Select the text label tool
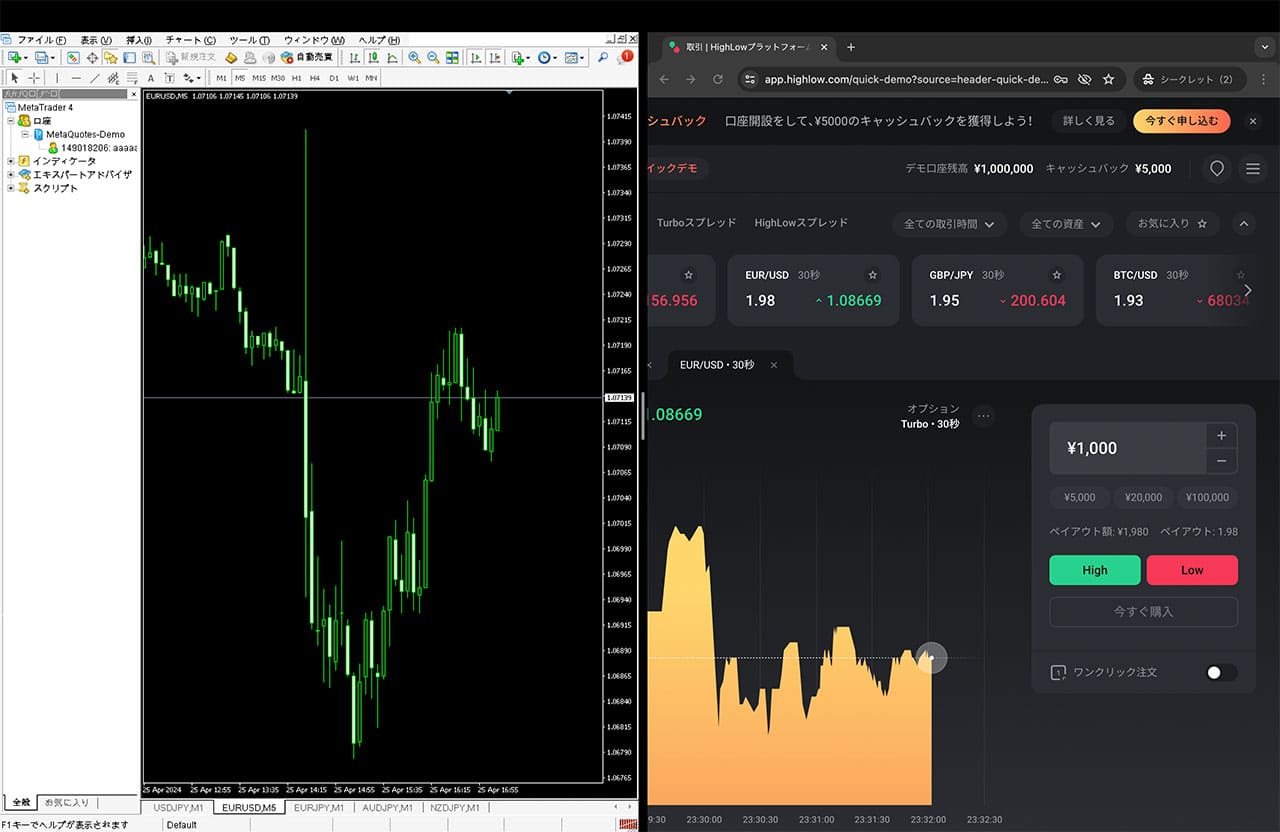 (169, 77)
